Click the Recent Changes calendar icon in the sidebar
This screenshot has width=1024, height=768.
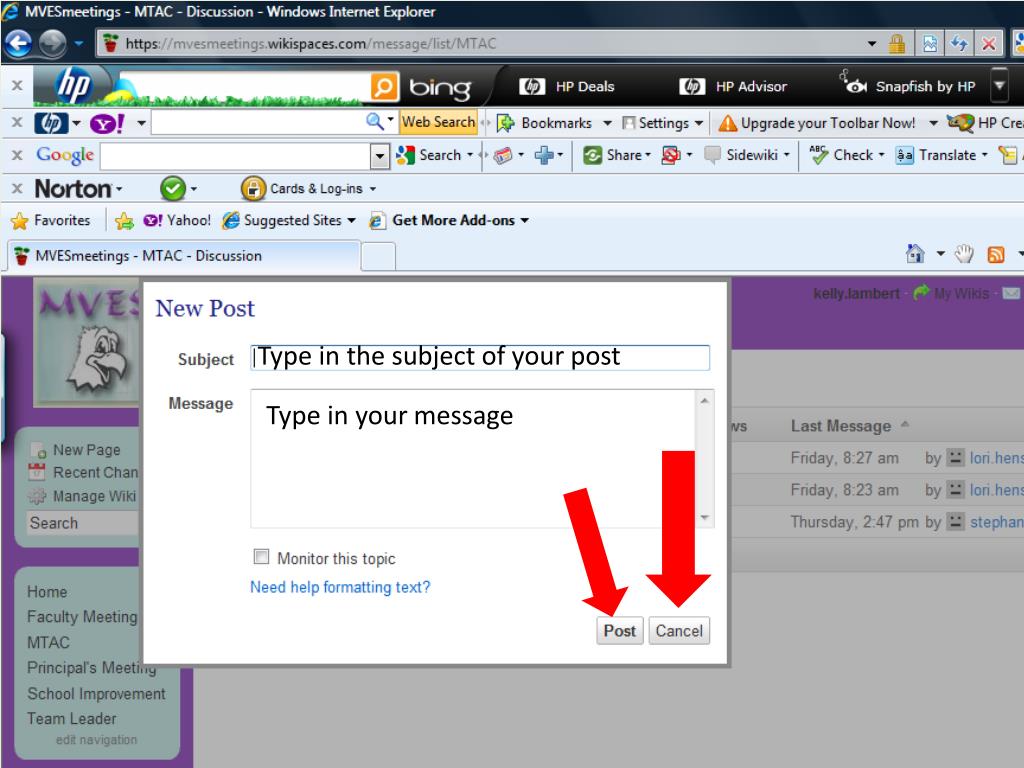[x=37, y=472]
